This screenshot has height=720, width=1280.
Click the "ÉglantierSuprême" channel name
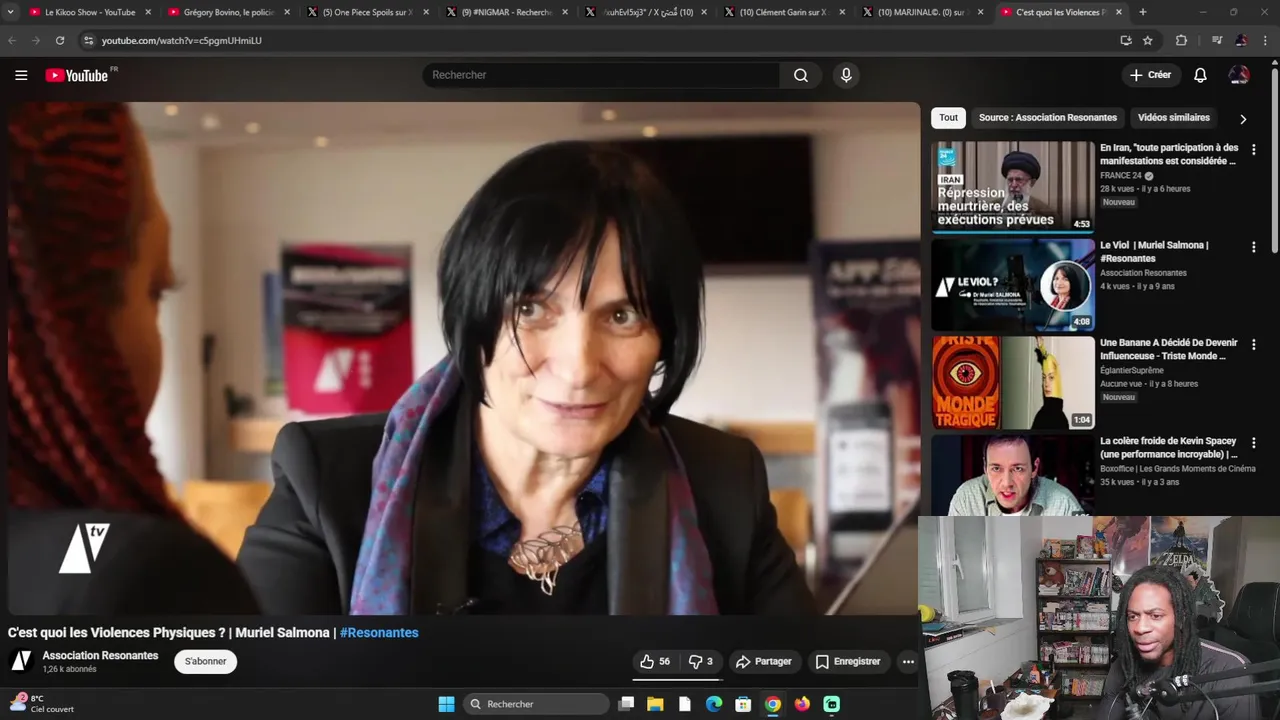click(x=1132, y=370)
